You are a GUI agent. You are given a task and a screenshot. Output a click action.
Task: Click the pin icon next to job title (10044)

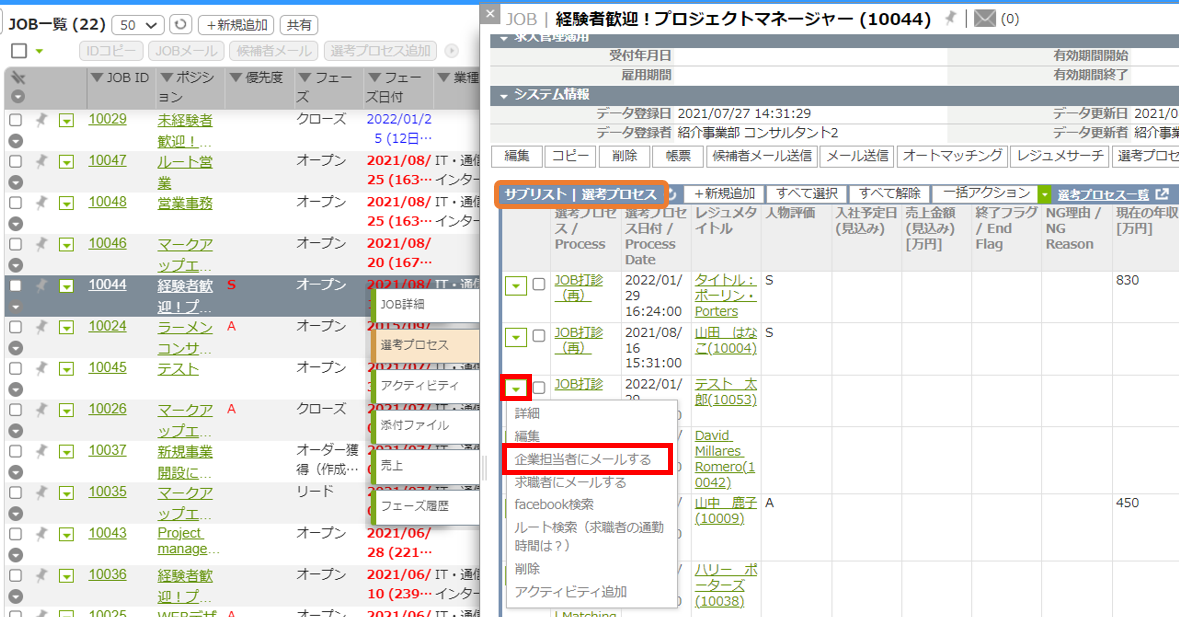(x=950, y=18)
